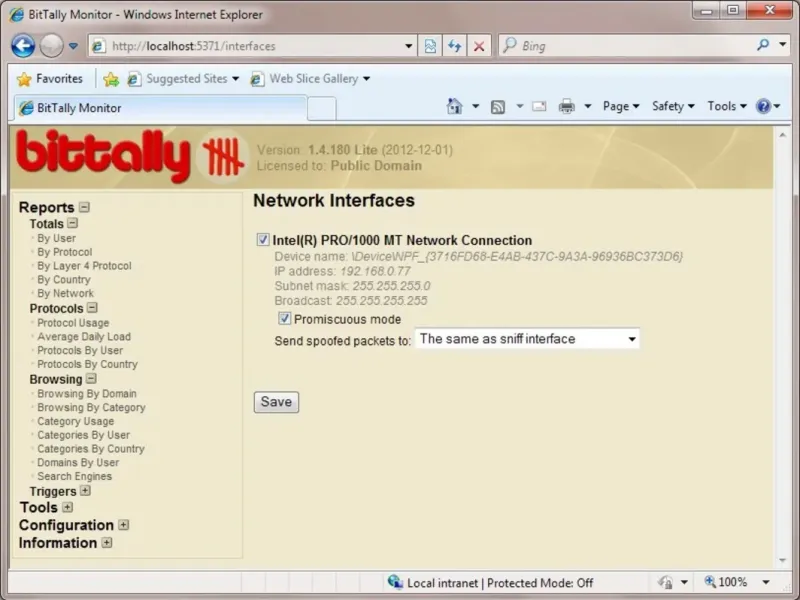Toggle the Promiscuous mode checkbox
Viewport: 800px width, 600px height.
coord(284,318)
